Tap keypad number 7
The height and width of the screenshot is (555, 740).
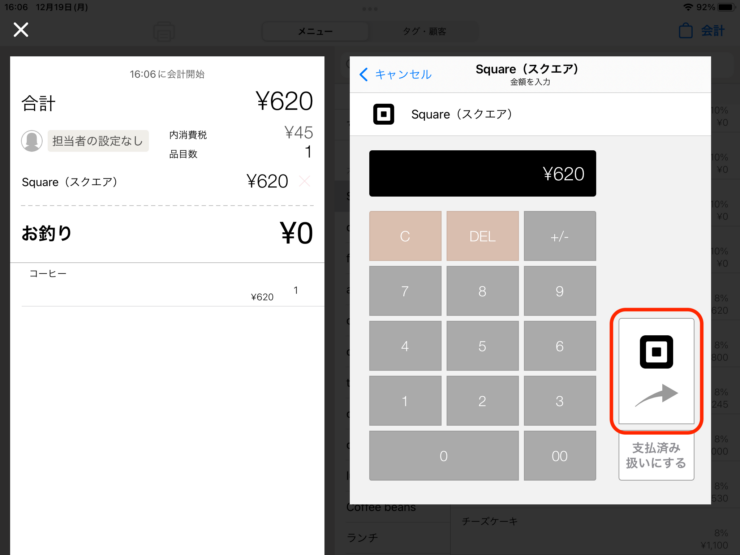point(405,291)
